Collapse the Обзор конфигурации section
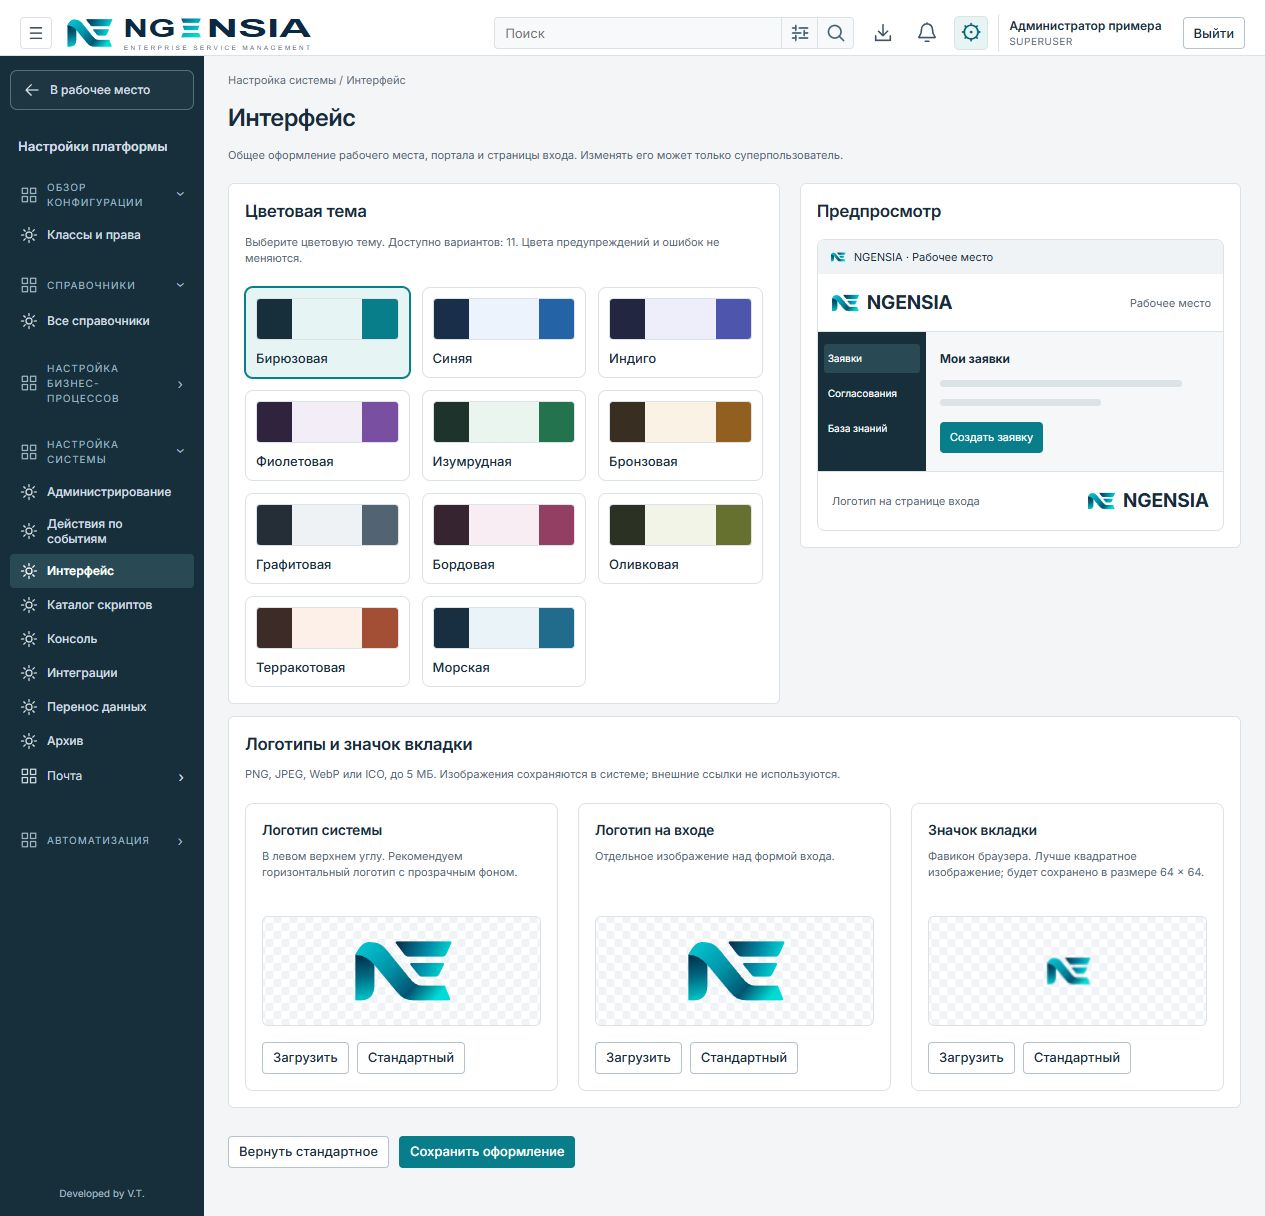Screen dimensions: 1265x1216 (x=181, y=194)
